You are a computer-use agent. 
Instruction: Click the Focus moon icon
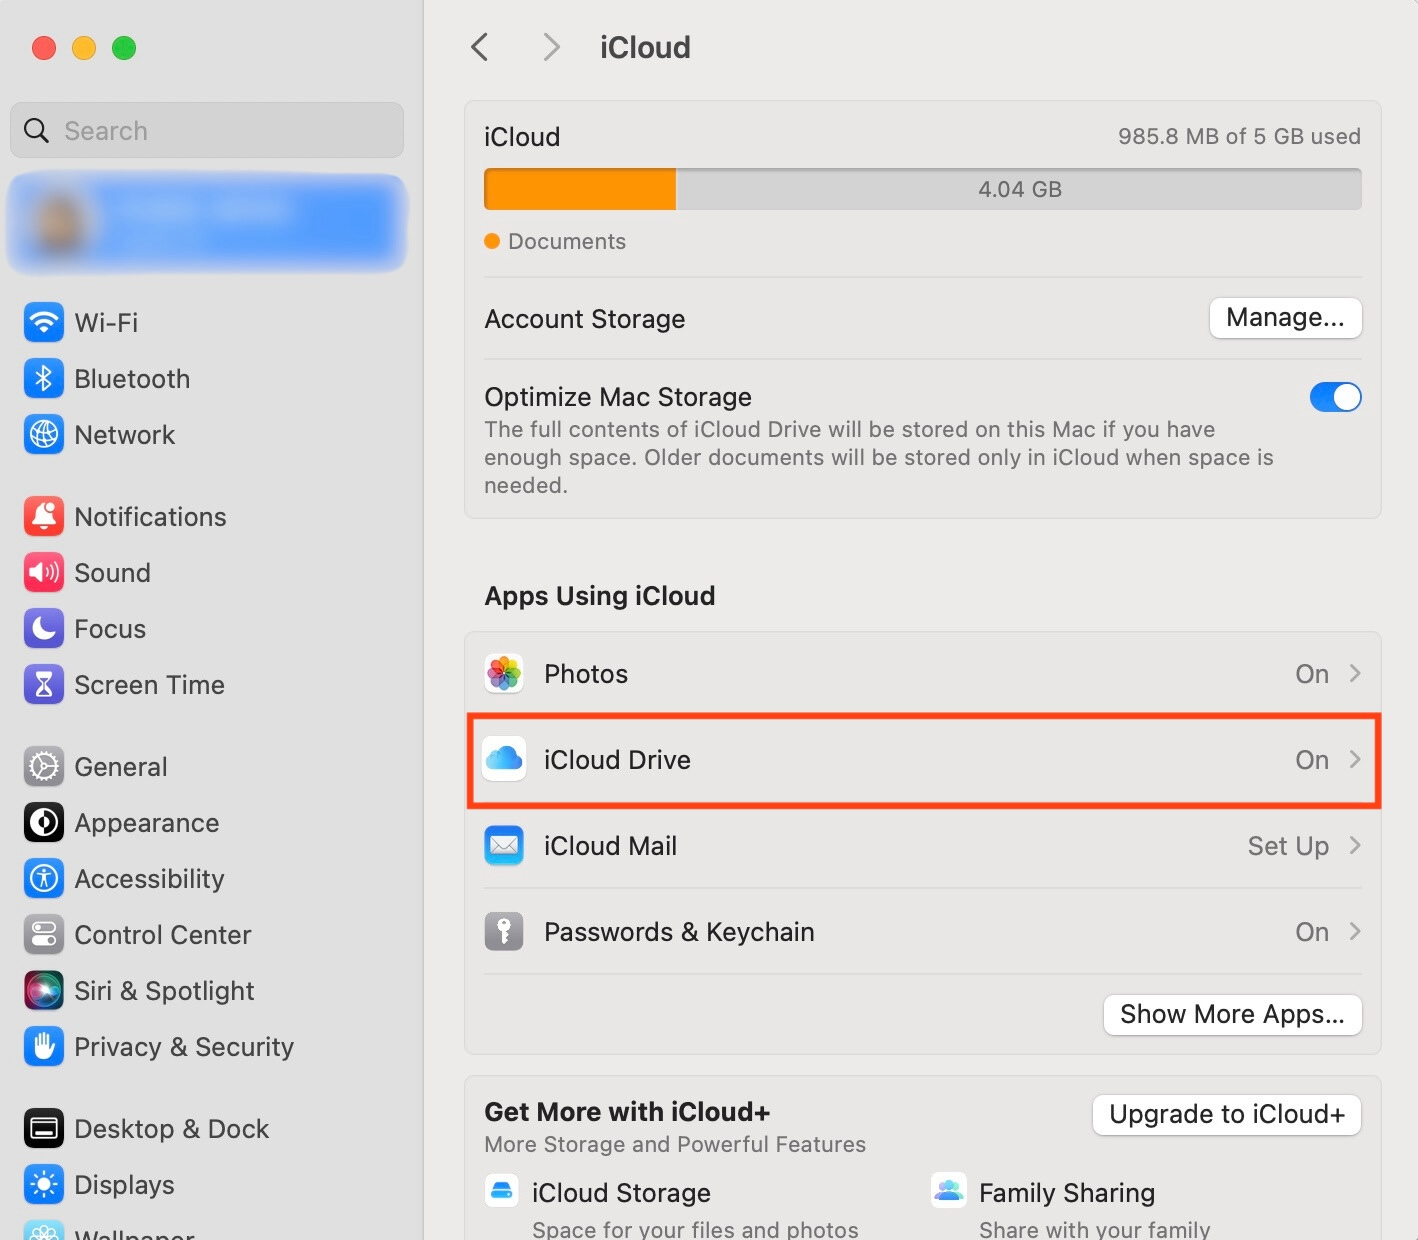(43, 628)
